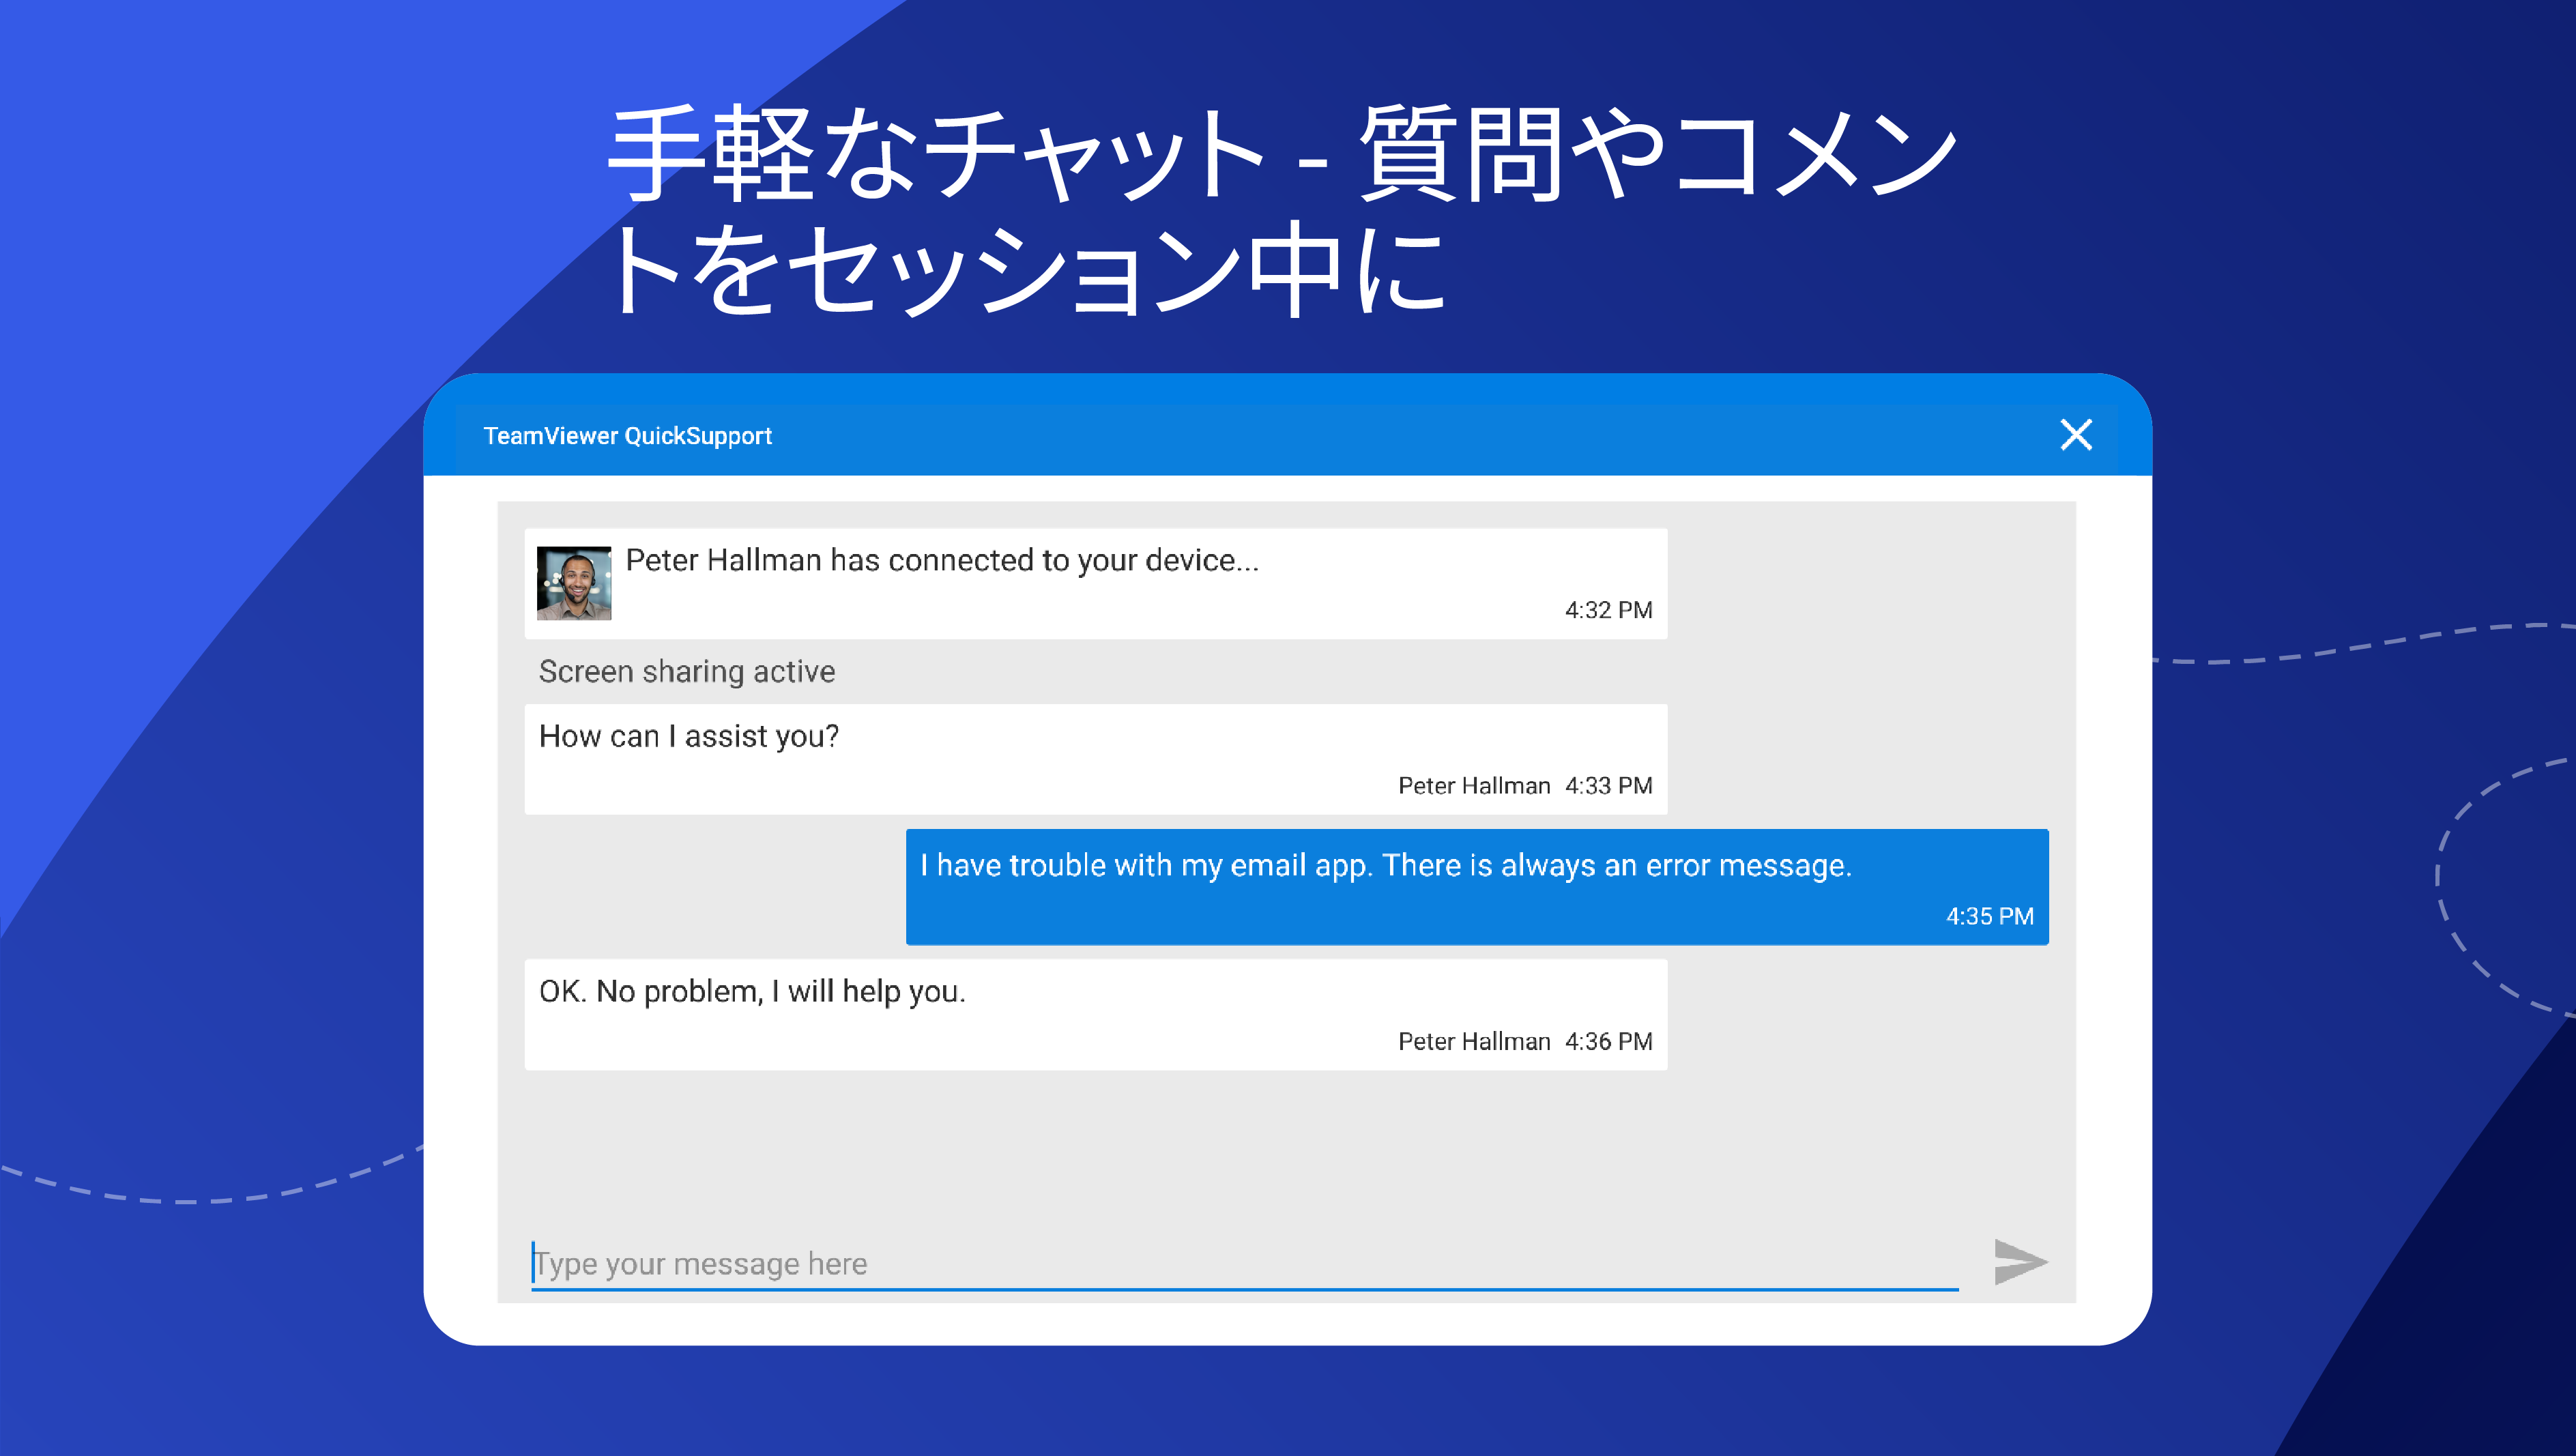Viewport: 2576px width, 1456px height.
Task: Click the 'Screen sharing active' status text
Action: [x=687, y=671]
